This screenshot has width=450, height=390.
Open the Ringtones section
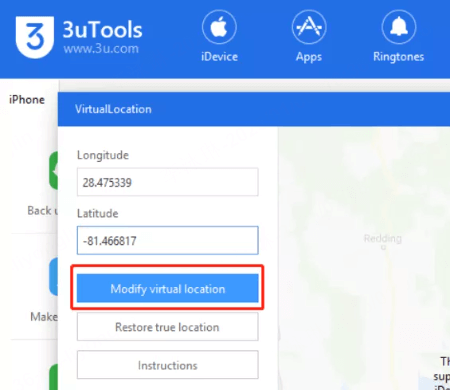pyautogui.click(x=399, y=36)
